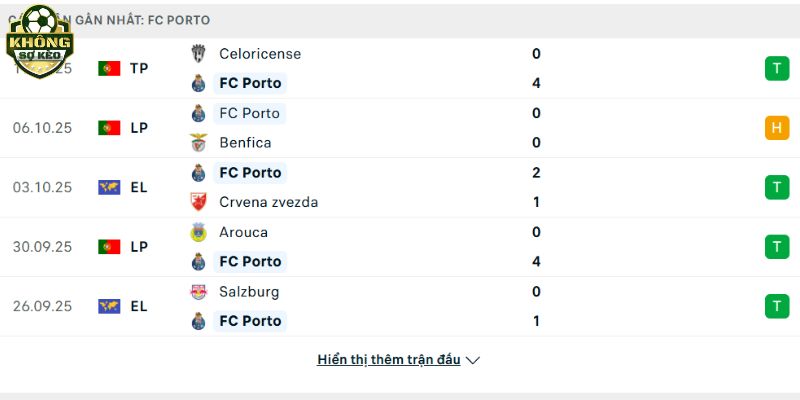
Task: Open the Benfica team link
Action: coord(245,142)
